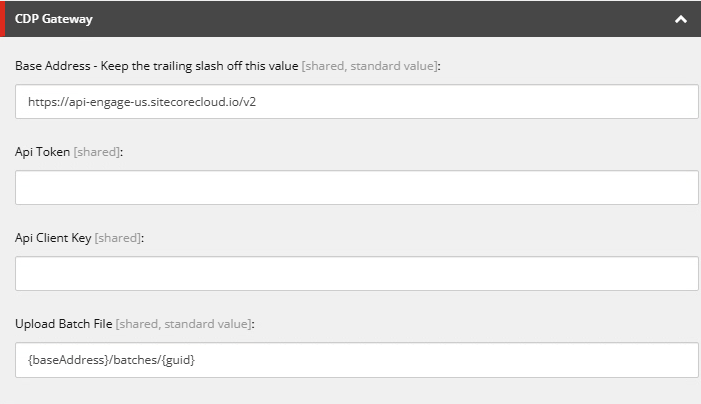
Task: Click into the empty Api Token field
Action: click(x=357, y=188)
